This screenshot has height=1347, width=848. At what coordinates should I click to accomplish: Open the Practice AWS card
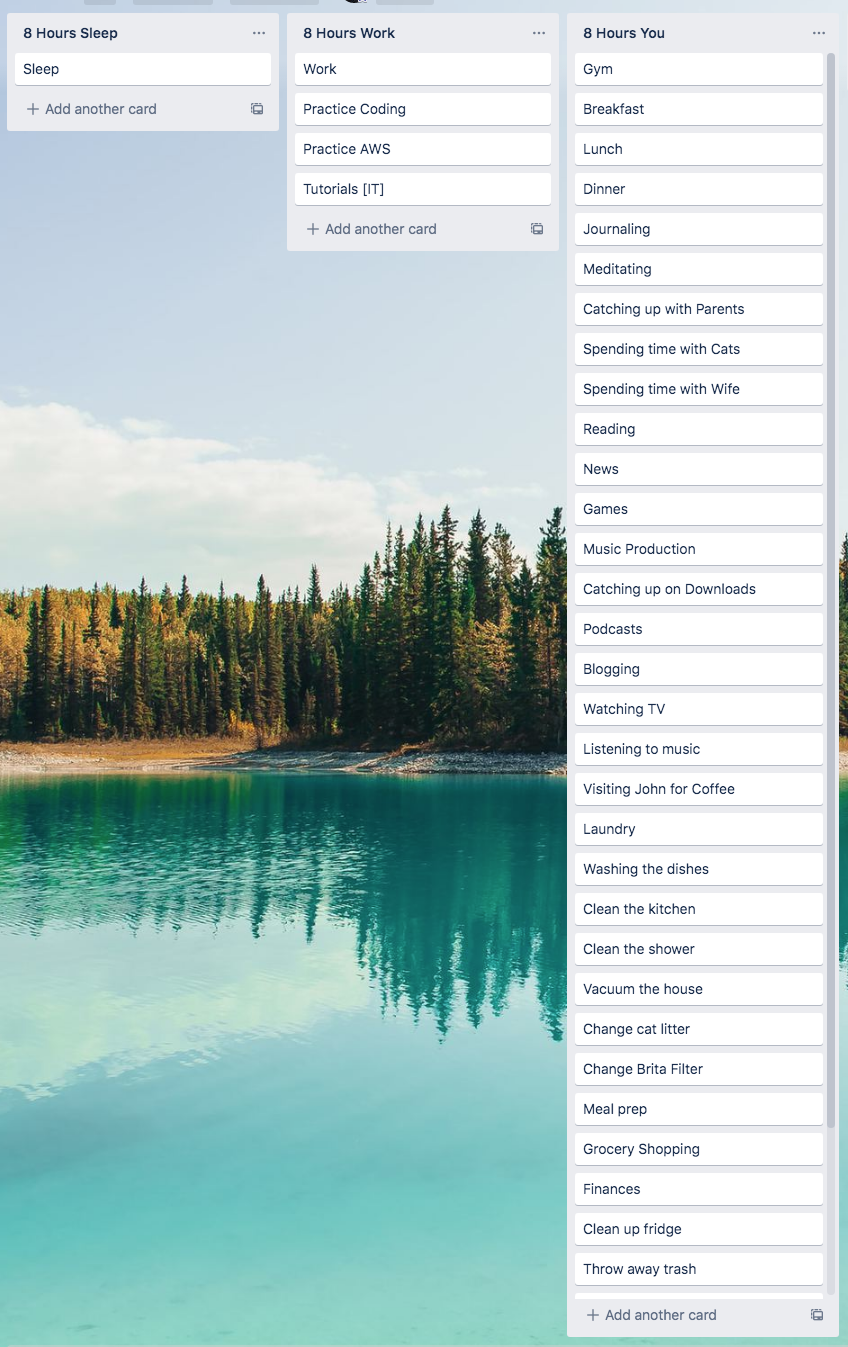tap(423, 149)
